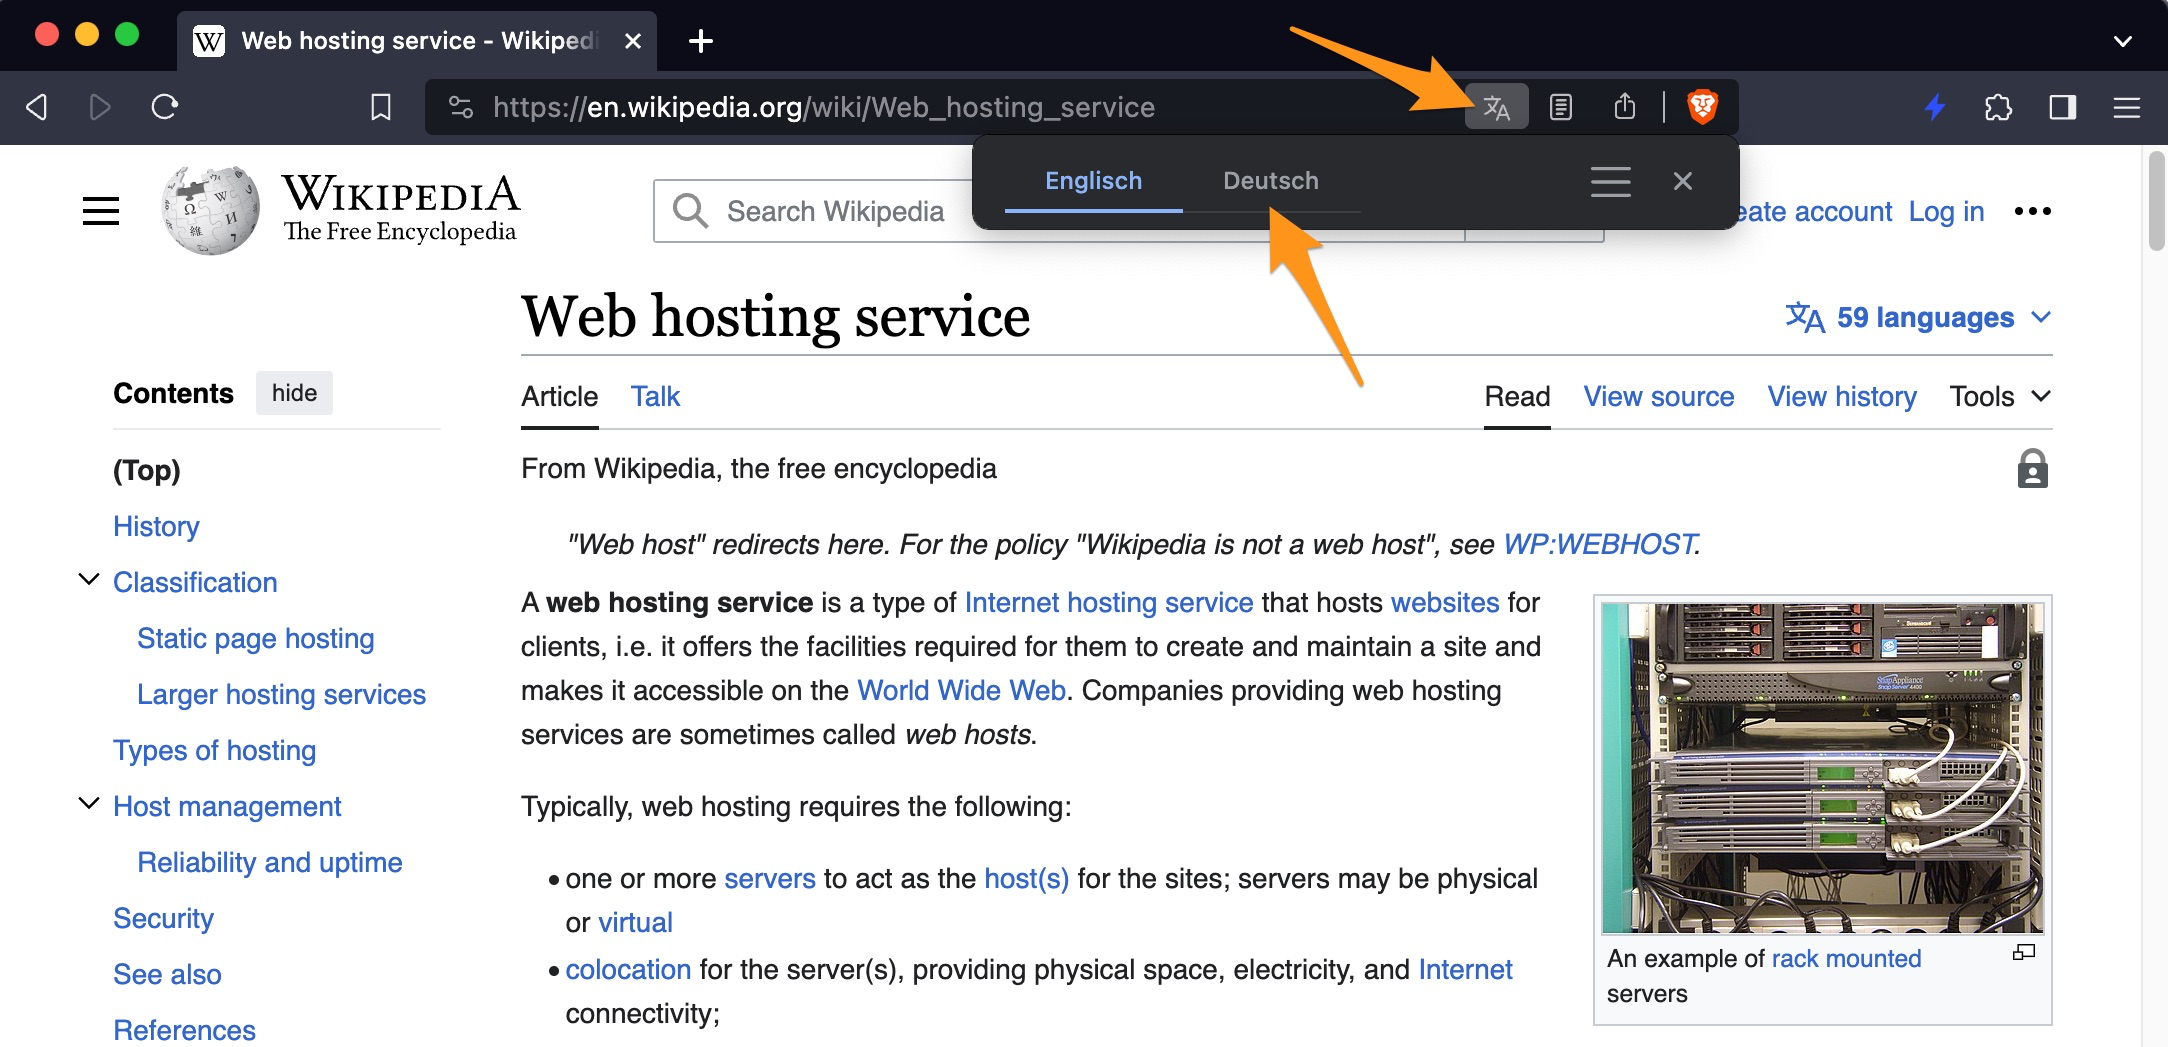Go to (Top) in contents

point(147,470)
